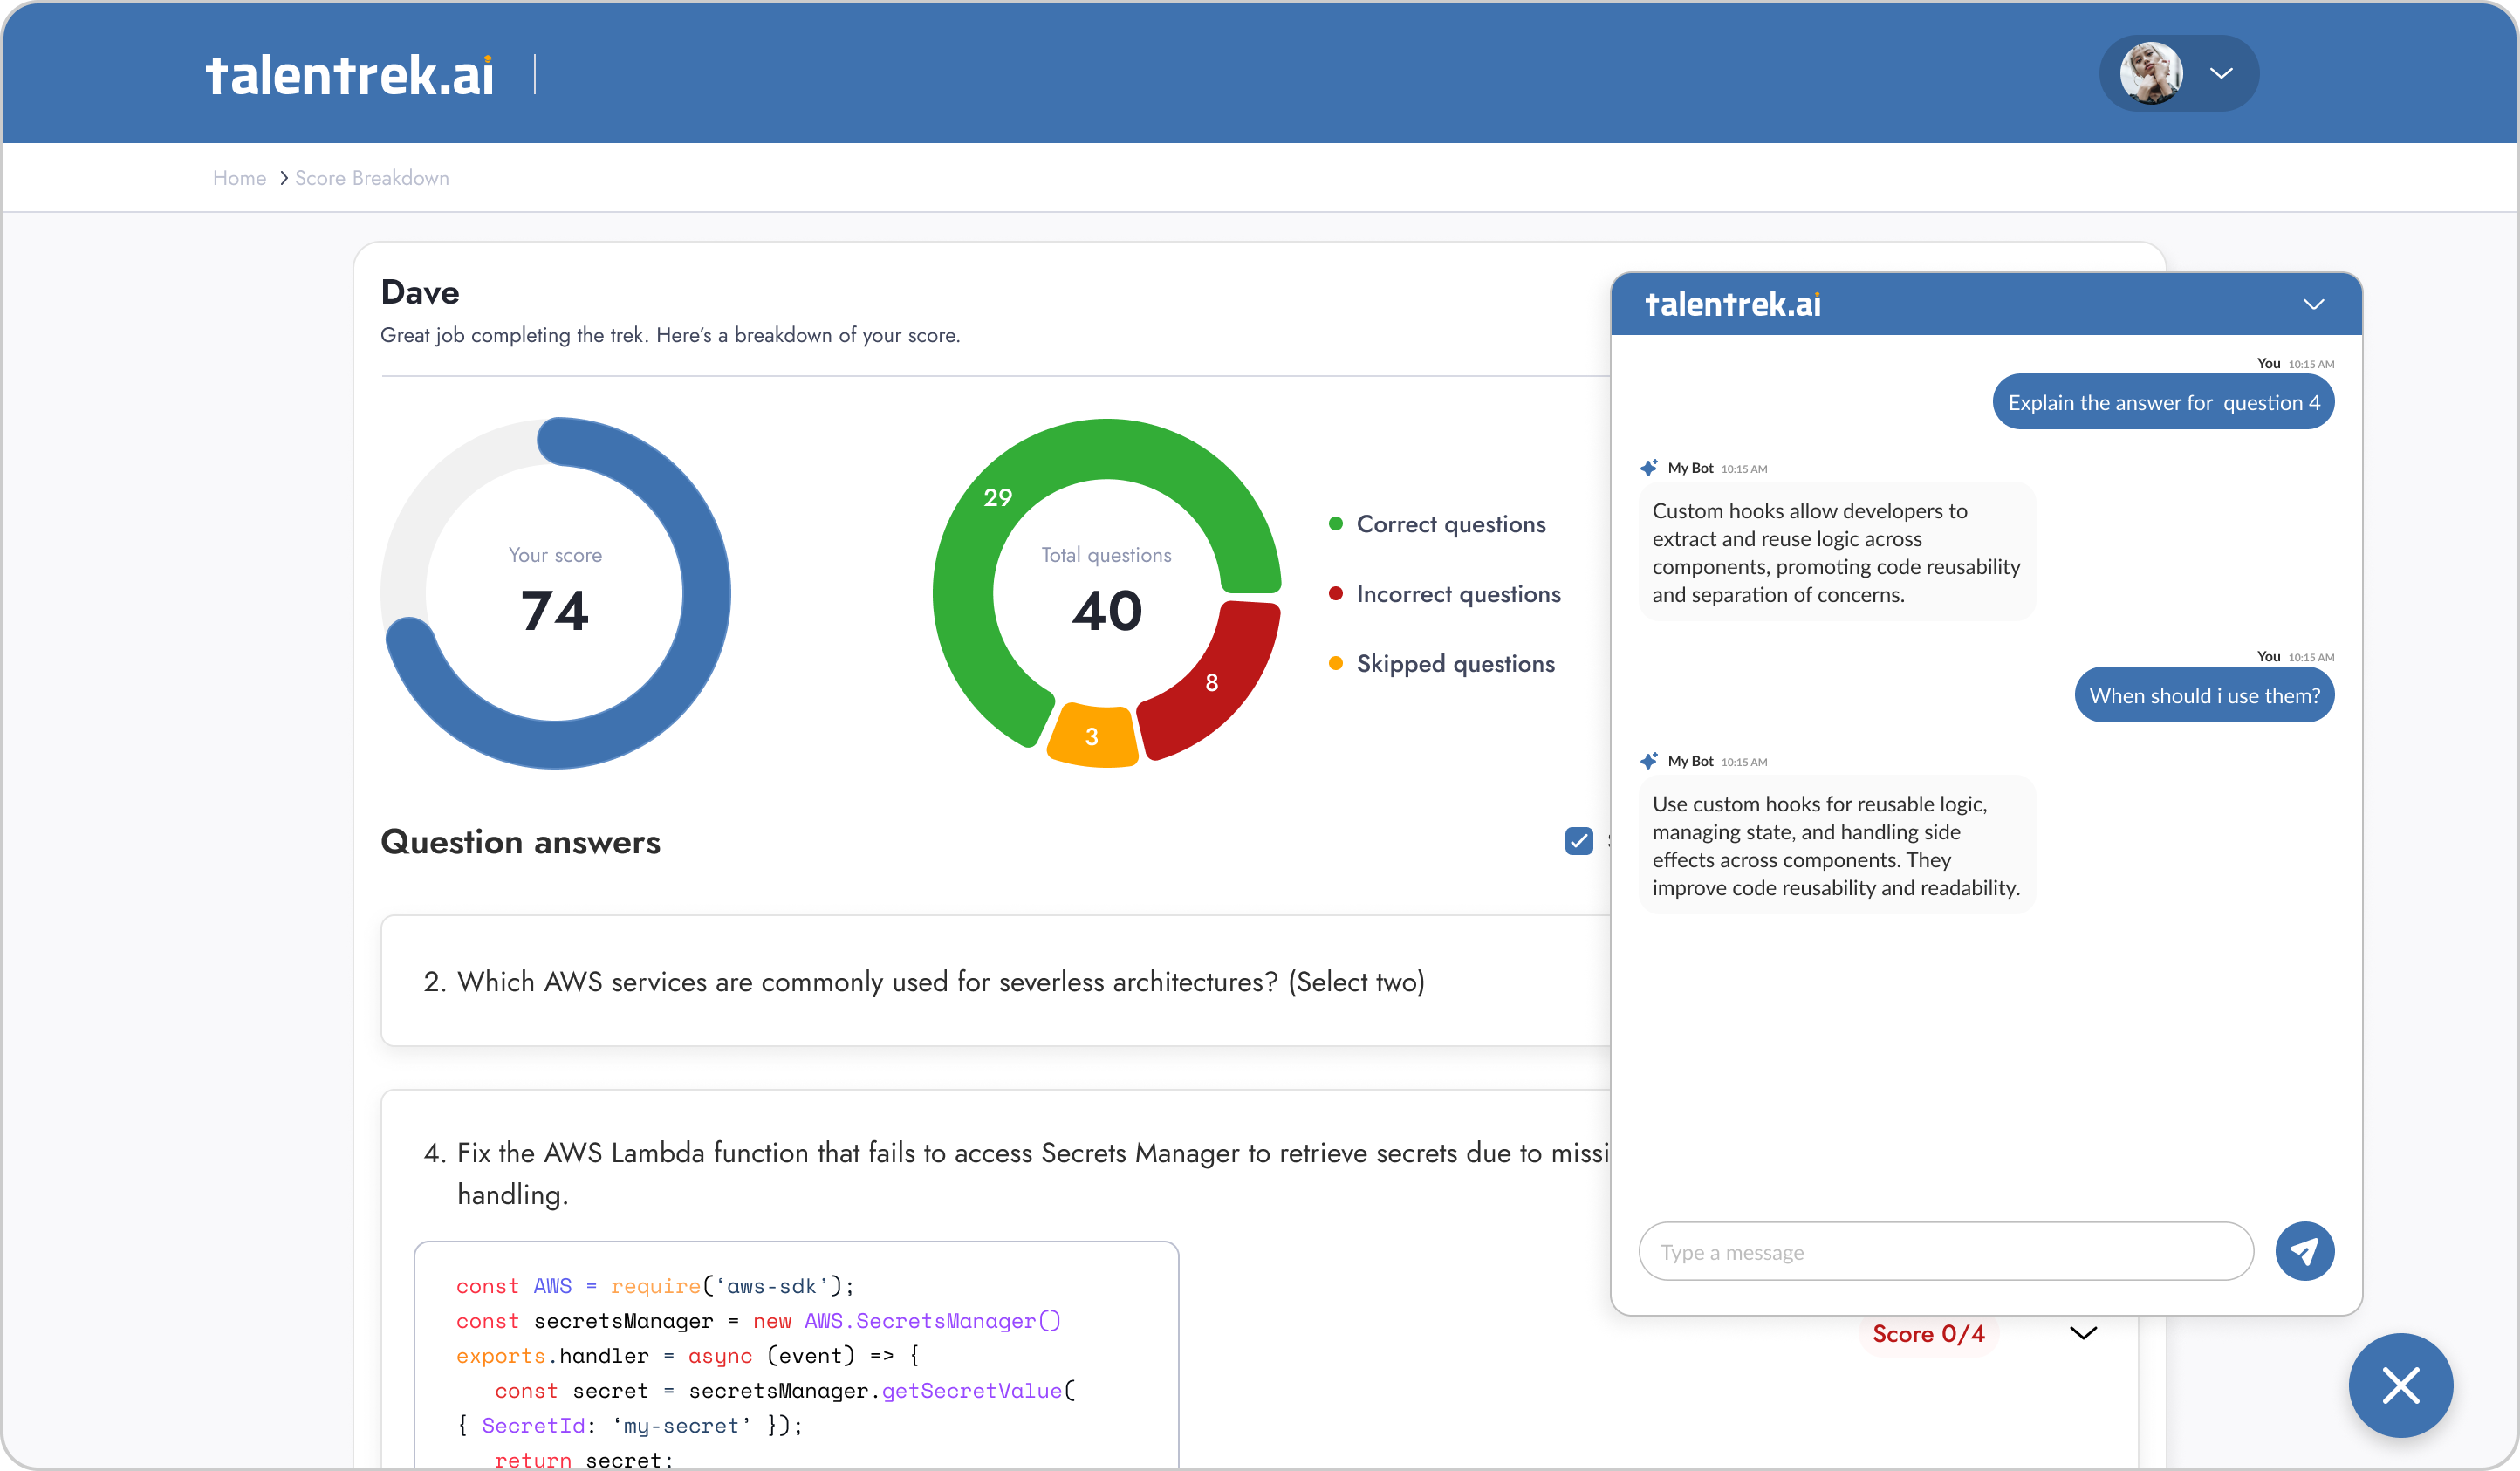Click the breadcrumb arrow separator icon

pos(283,178)
